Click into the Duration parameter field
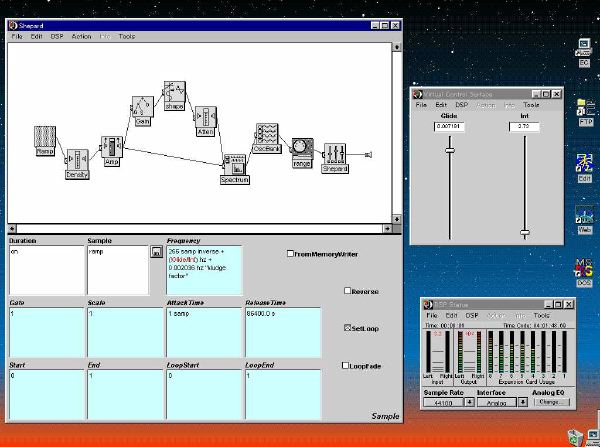This screenshot has height=447, width=600. coord(47,270)
